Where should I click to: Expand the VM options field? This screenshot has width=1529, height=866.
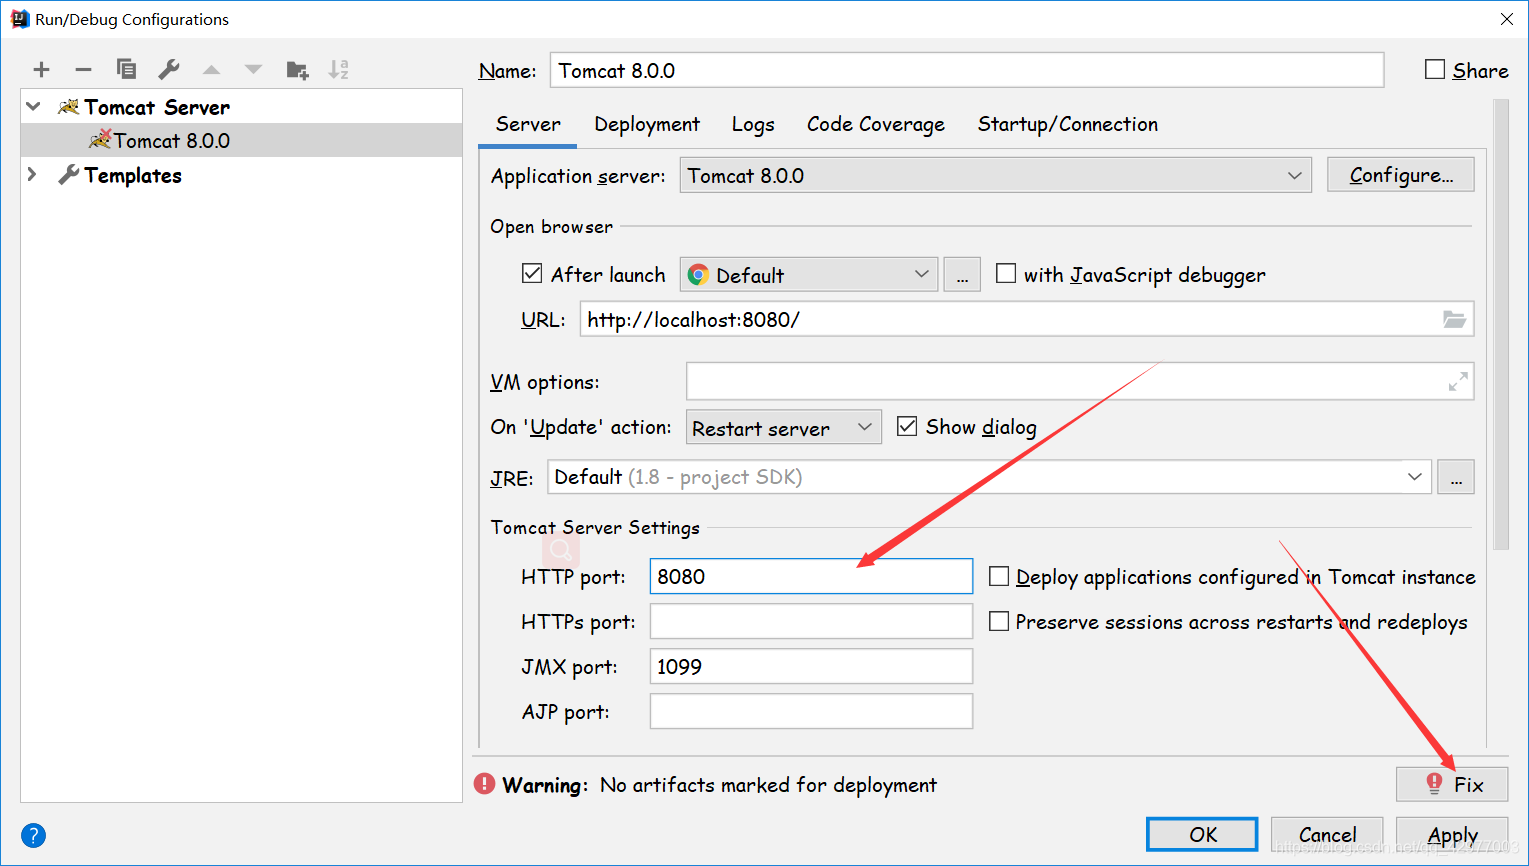[1458, 381]
